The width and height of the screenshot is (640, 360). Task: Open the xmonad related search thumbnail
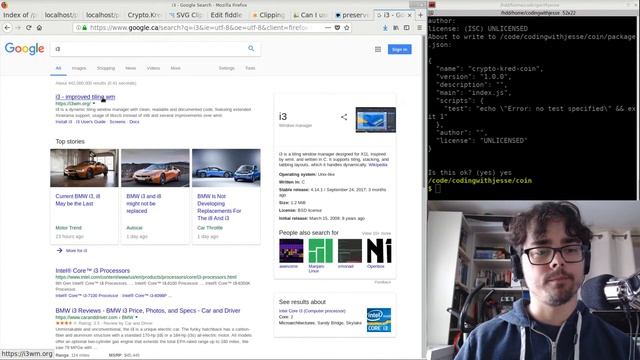[350, 251]
